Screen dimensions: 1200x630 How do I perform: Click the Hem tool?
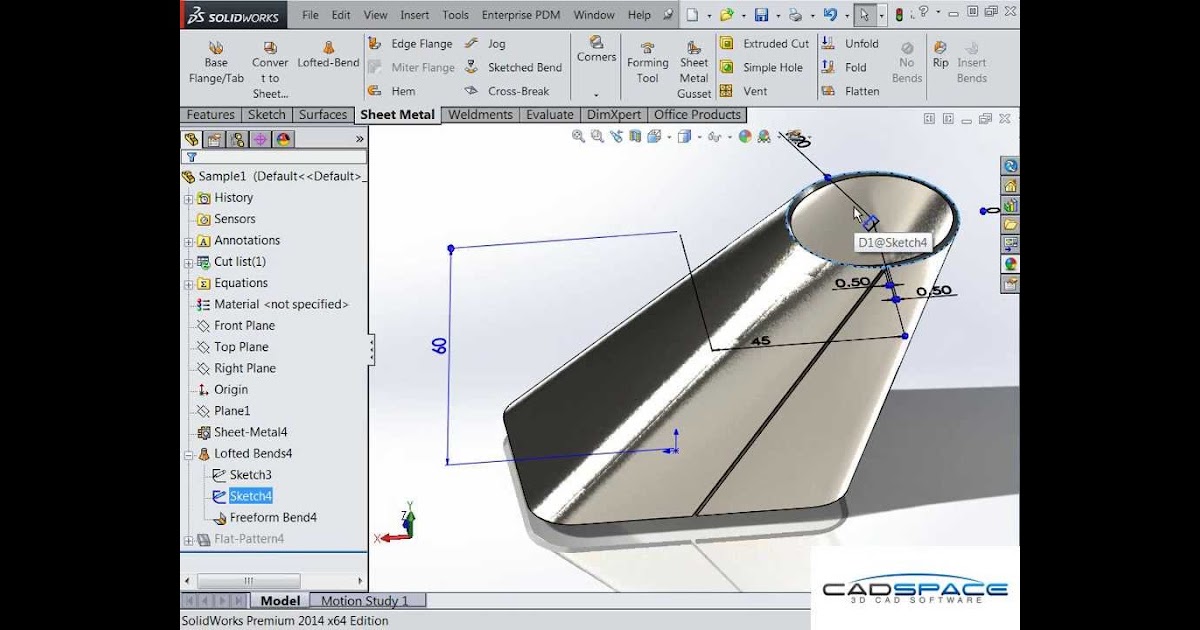(x=391, y=91)
